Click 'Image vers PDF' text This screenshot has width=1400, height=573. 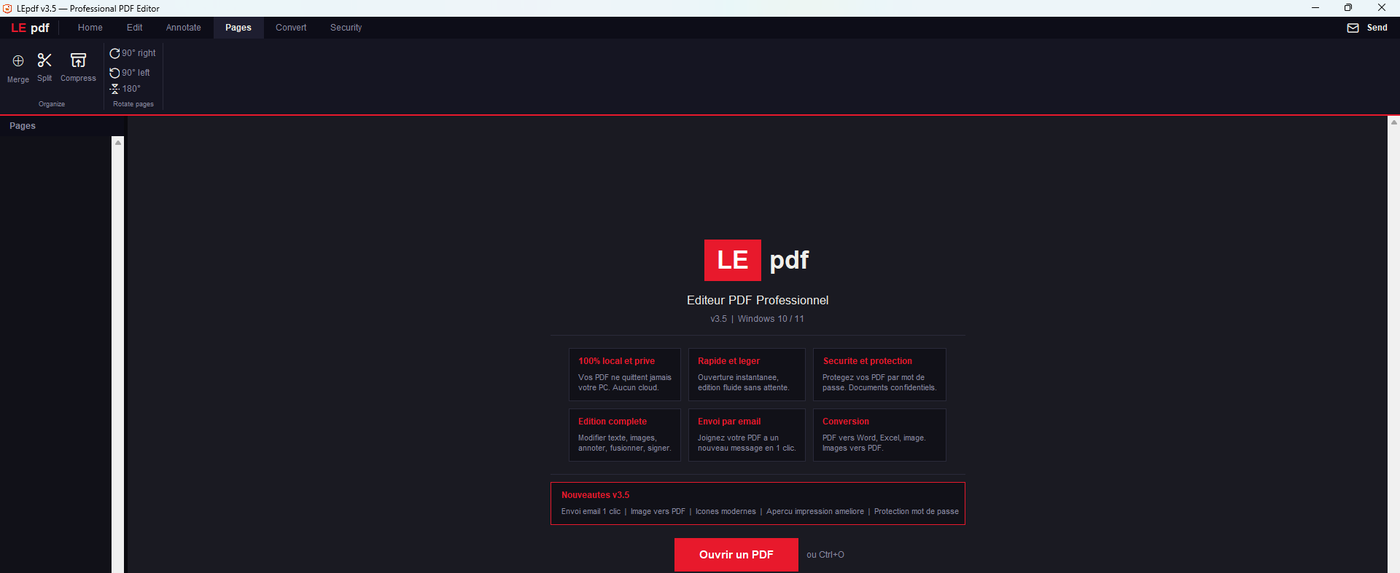(657, 511)
